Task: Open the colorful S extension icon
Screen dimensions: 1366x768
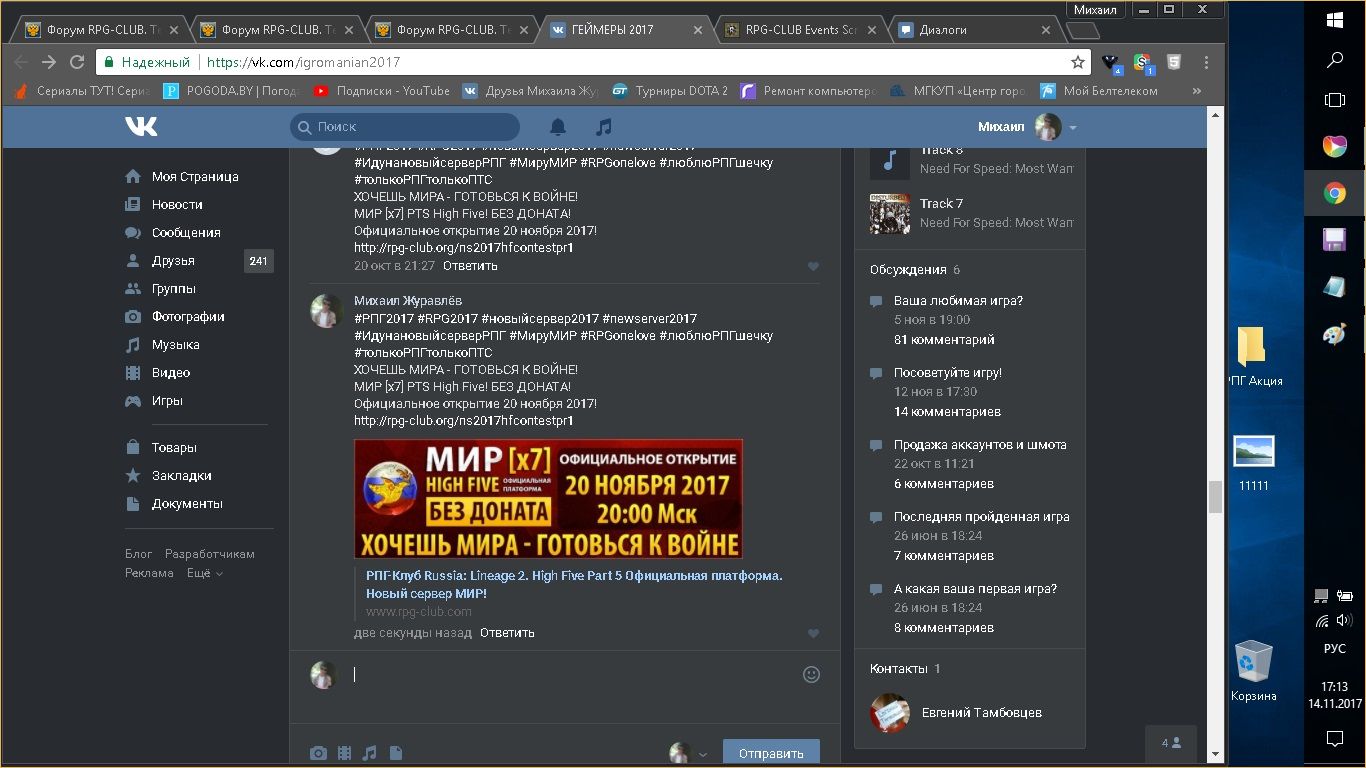Action: (1143, 63)
